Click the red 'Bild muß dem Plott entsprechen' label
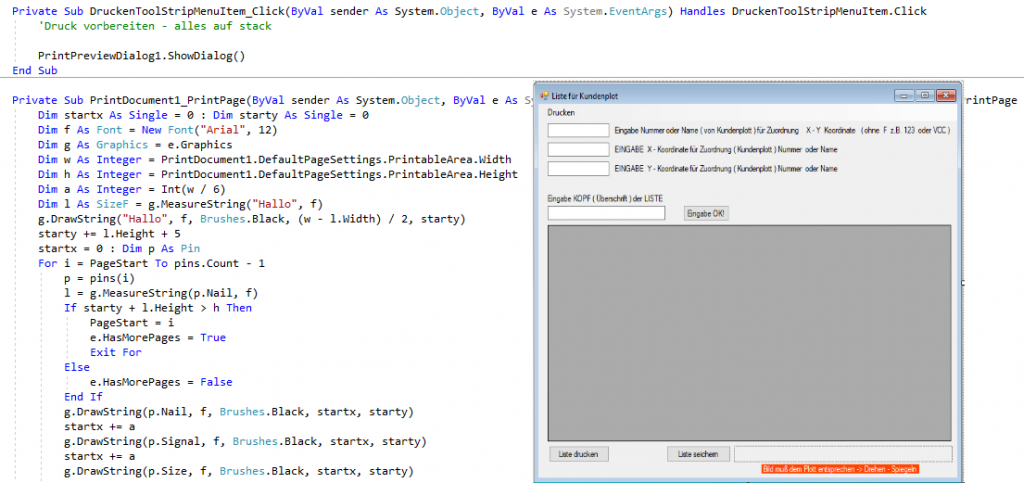The image size is (1024, 483). coord(840,469)
